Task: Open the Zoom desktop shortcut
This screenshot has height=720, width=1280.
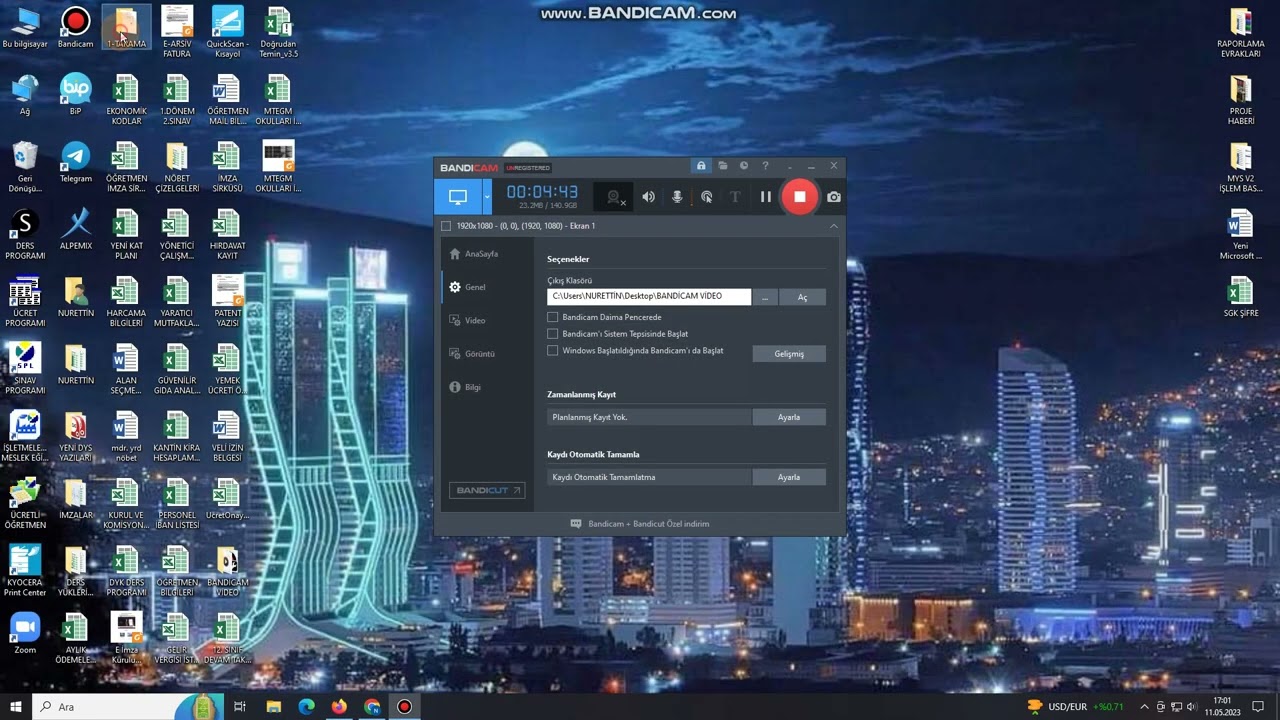Action: coord(25,633)
